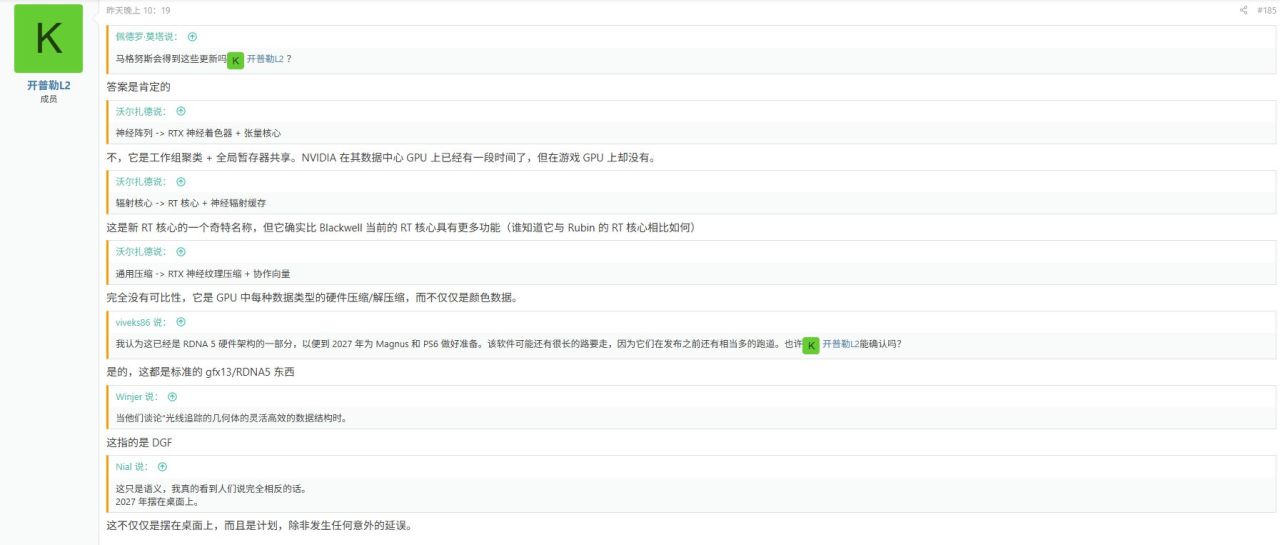Click the reply starting 完全没有可比性
The width and height of the screenshot is (1280, 545).
click(312, 297)
